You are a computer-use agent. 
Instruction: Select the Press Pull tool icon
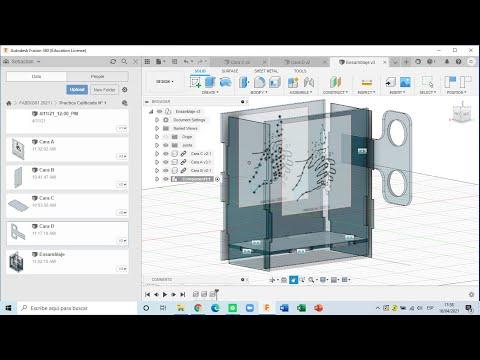tap(244, 82)
